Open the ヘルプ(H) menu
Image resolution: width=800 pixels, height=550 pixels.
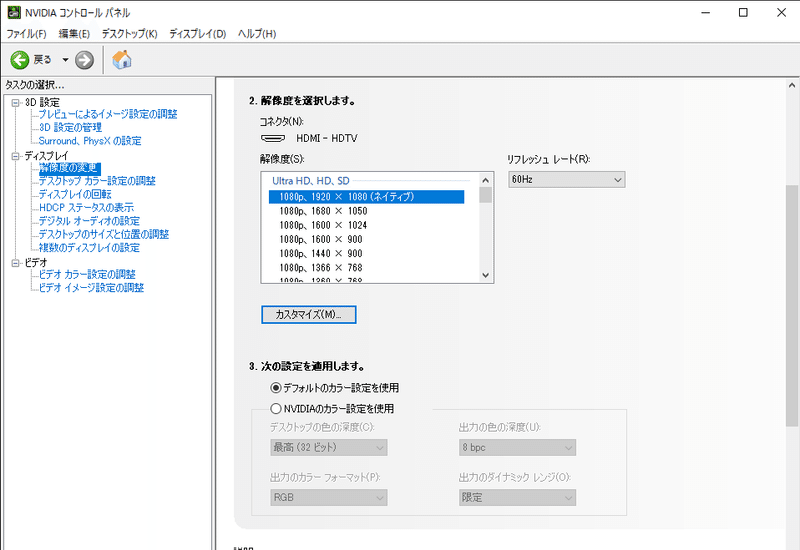[257, 34]
